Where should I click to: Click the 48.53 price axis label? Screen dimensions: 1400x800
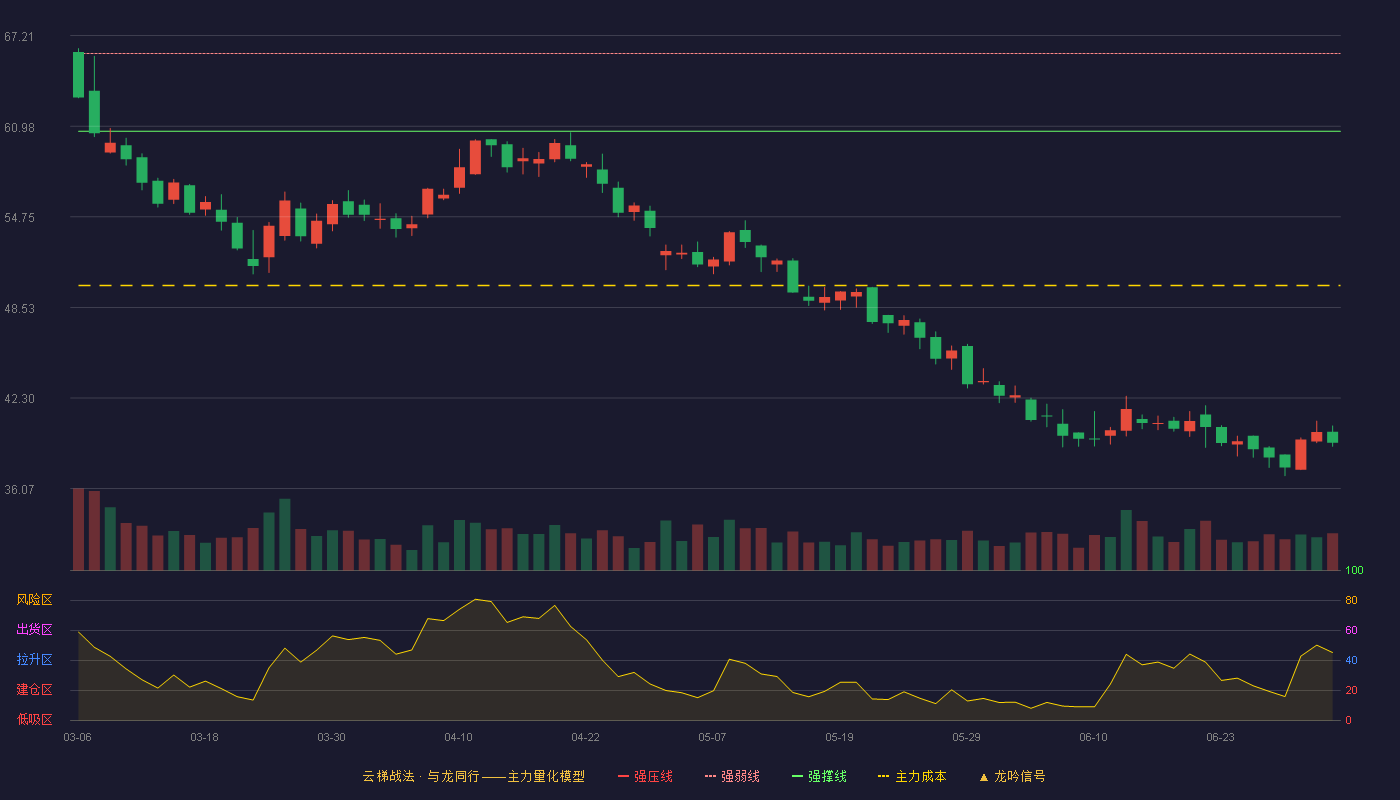pos(19,309)
